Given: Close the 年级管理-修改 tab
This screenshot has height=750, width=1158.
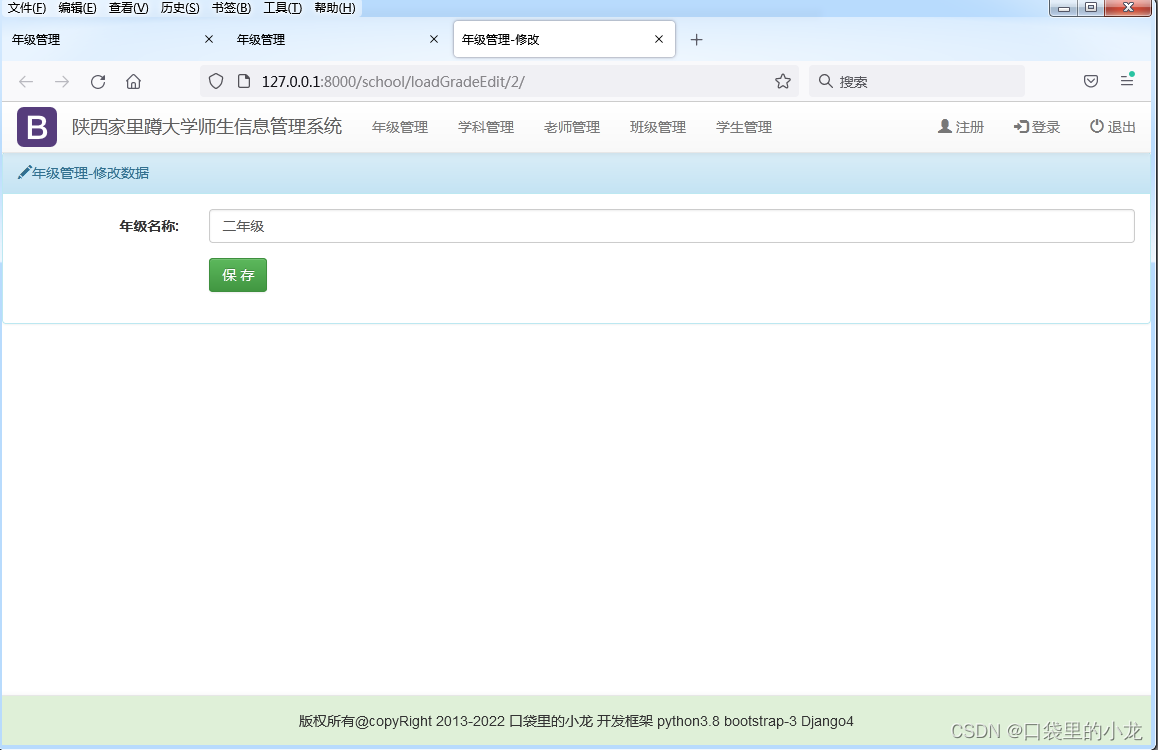Looking at the screenshot, I should [x=659, y=39].
